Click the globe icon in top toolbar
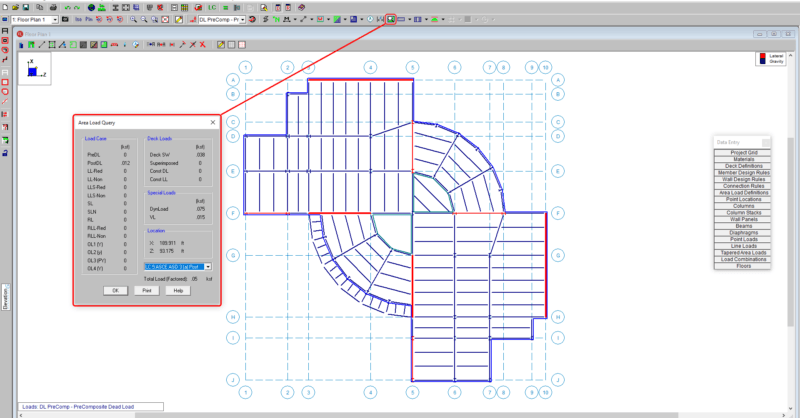Screen dimensions: 800x418 [89, 6]
